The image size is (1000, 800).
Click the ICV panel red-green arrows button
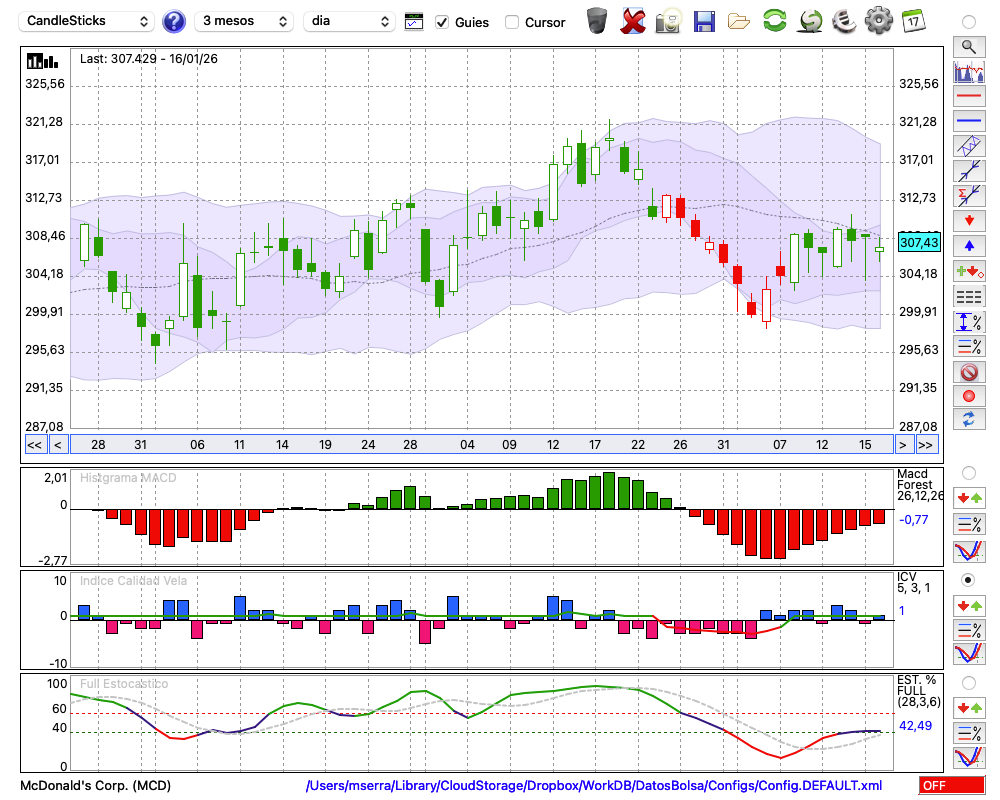(969, 605)
